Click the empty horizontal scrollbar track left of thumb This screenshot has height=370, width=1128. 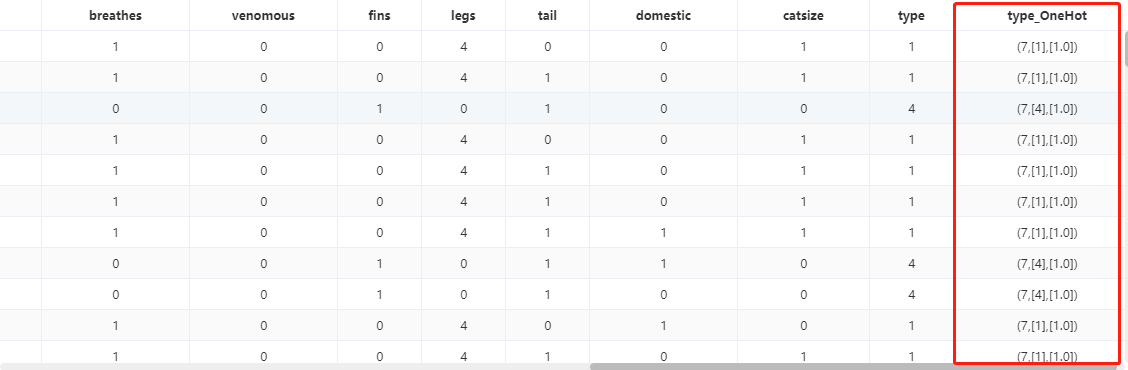coord(295,366)
